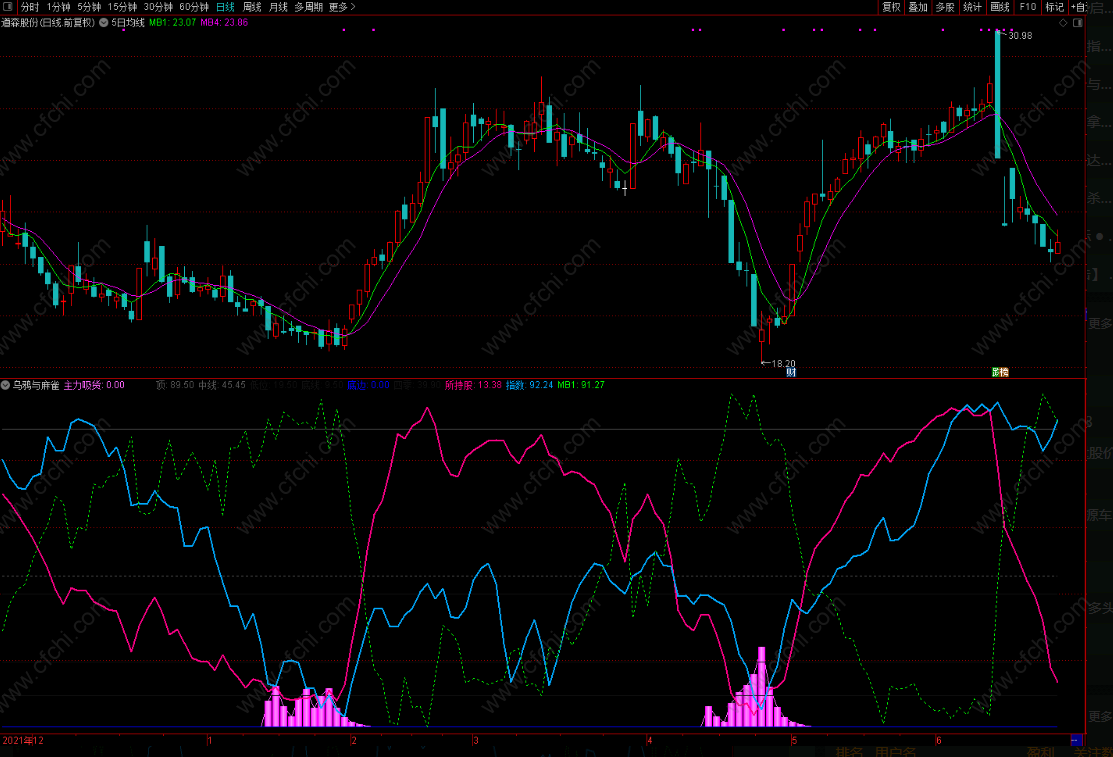1113x757 pixels.
Task: Click the 指数: 92.24 label
Action: tap(530, 385)
